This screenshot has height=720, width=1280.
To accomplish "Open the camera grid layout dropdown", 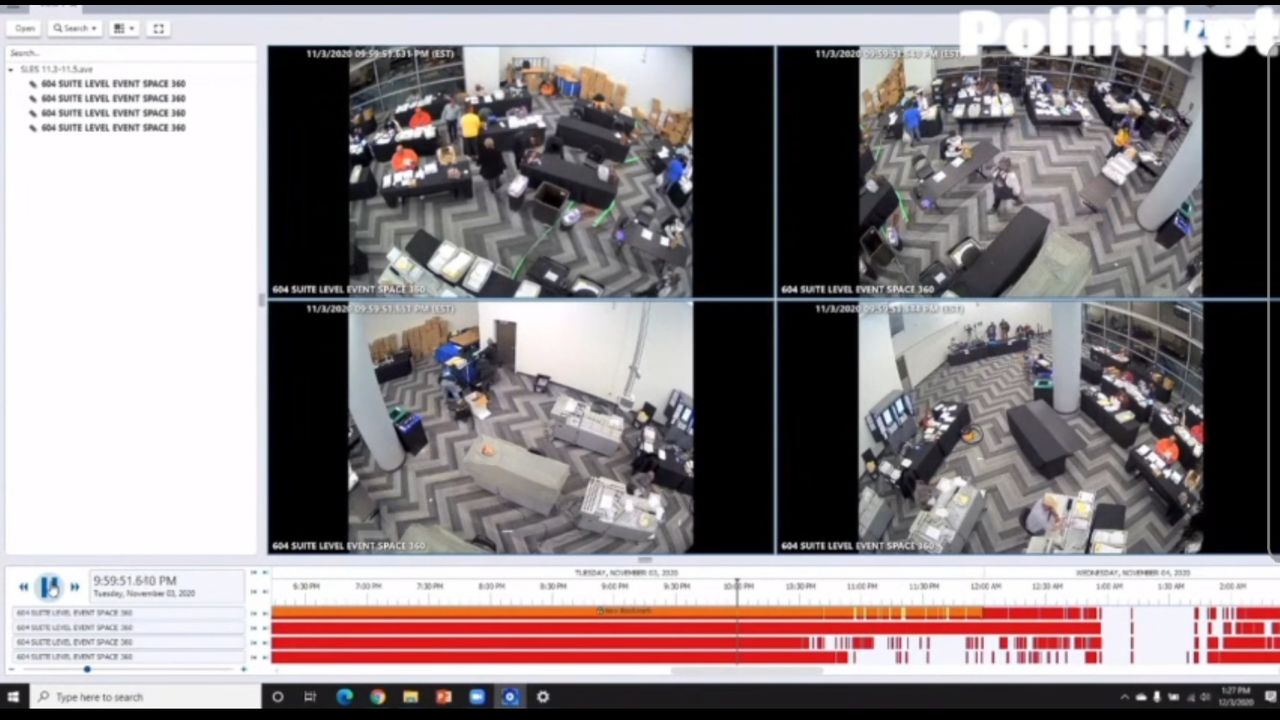I will [x=124, y=28].
